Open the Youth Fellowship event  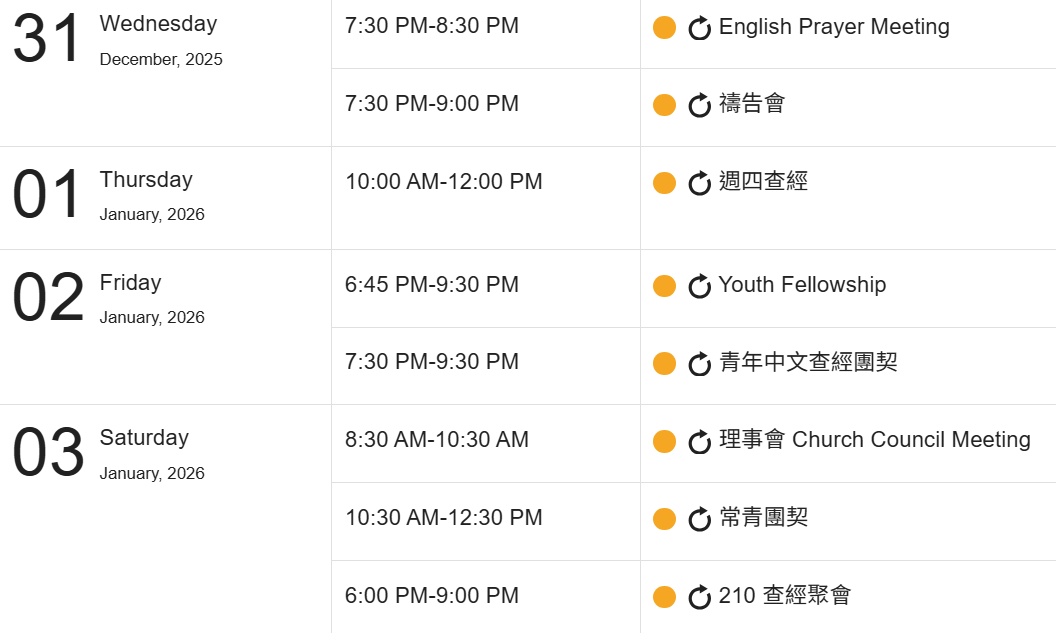[802, 285]
